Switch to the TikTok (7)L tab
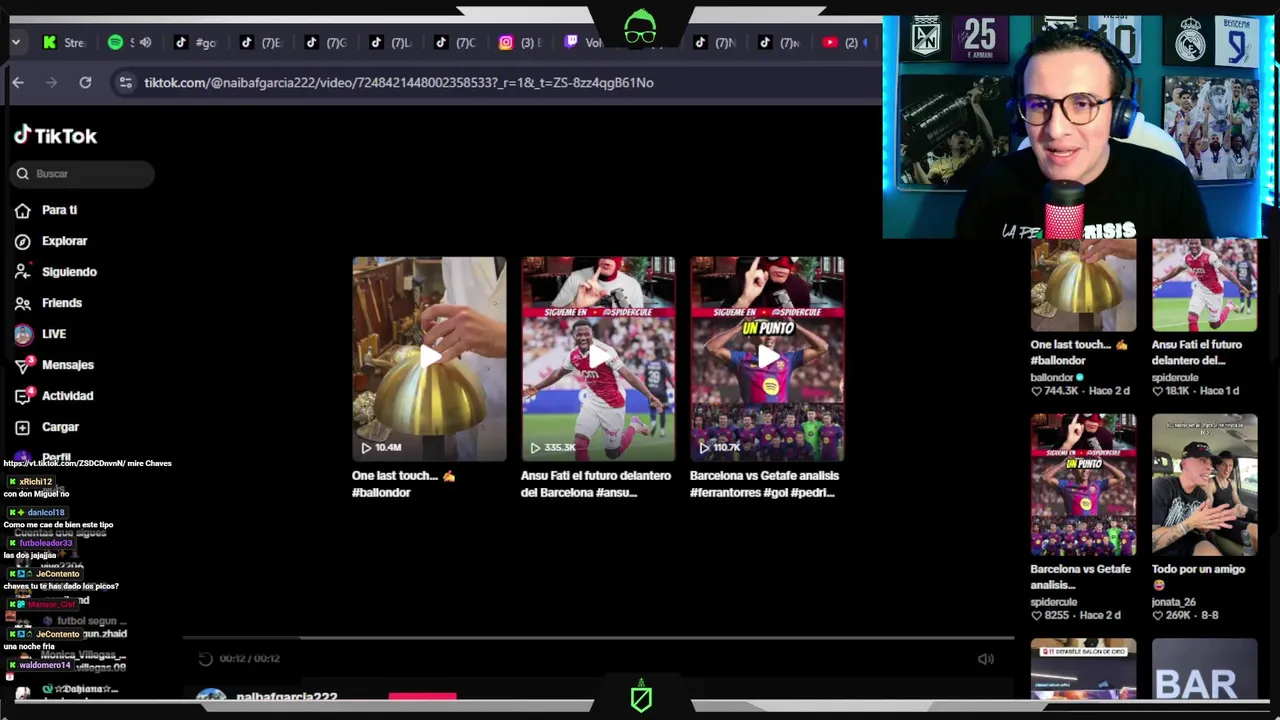1280x720 pixels. pyautogui.click(x=390, y=42)
